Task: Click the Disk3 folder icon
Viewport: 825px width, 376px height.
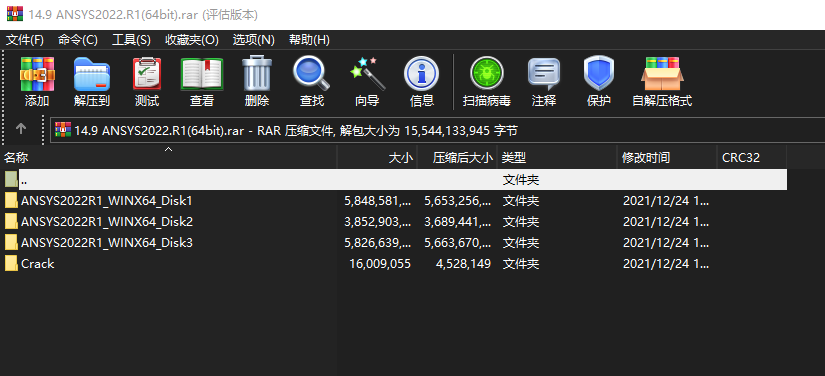Action: coord(11,242)
